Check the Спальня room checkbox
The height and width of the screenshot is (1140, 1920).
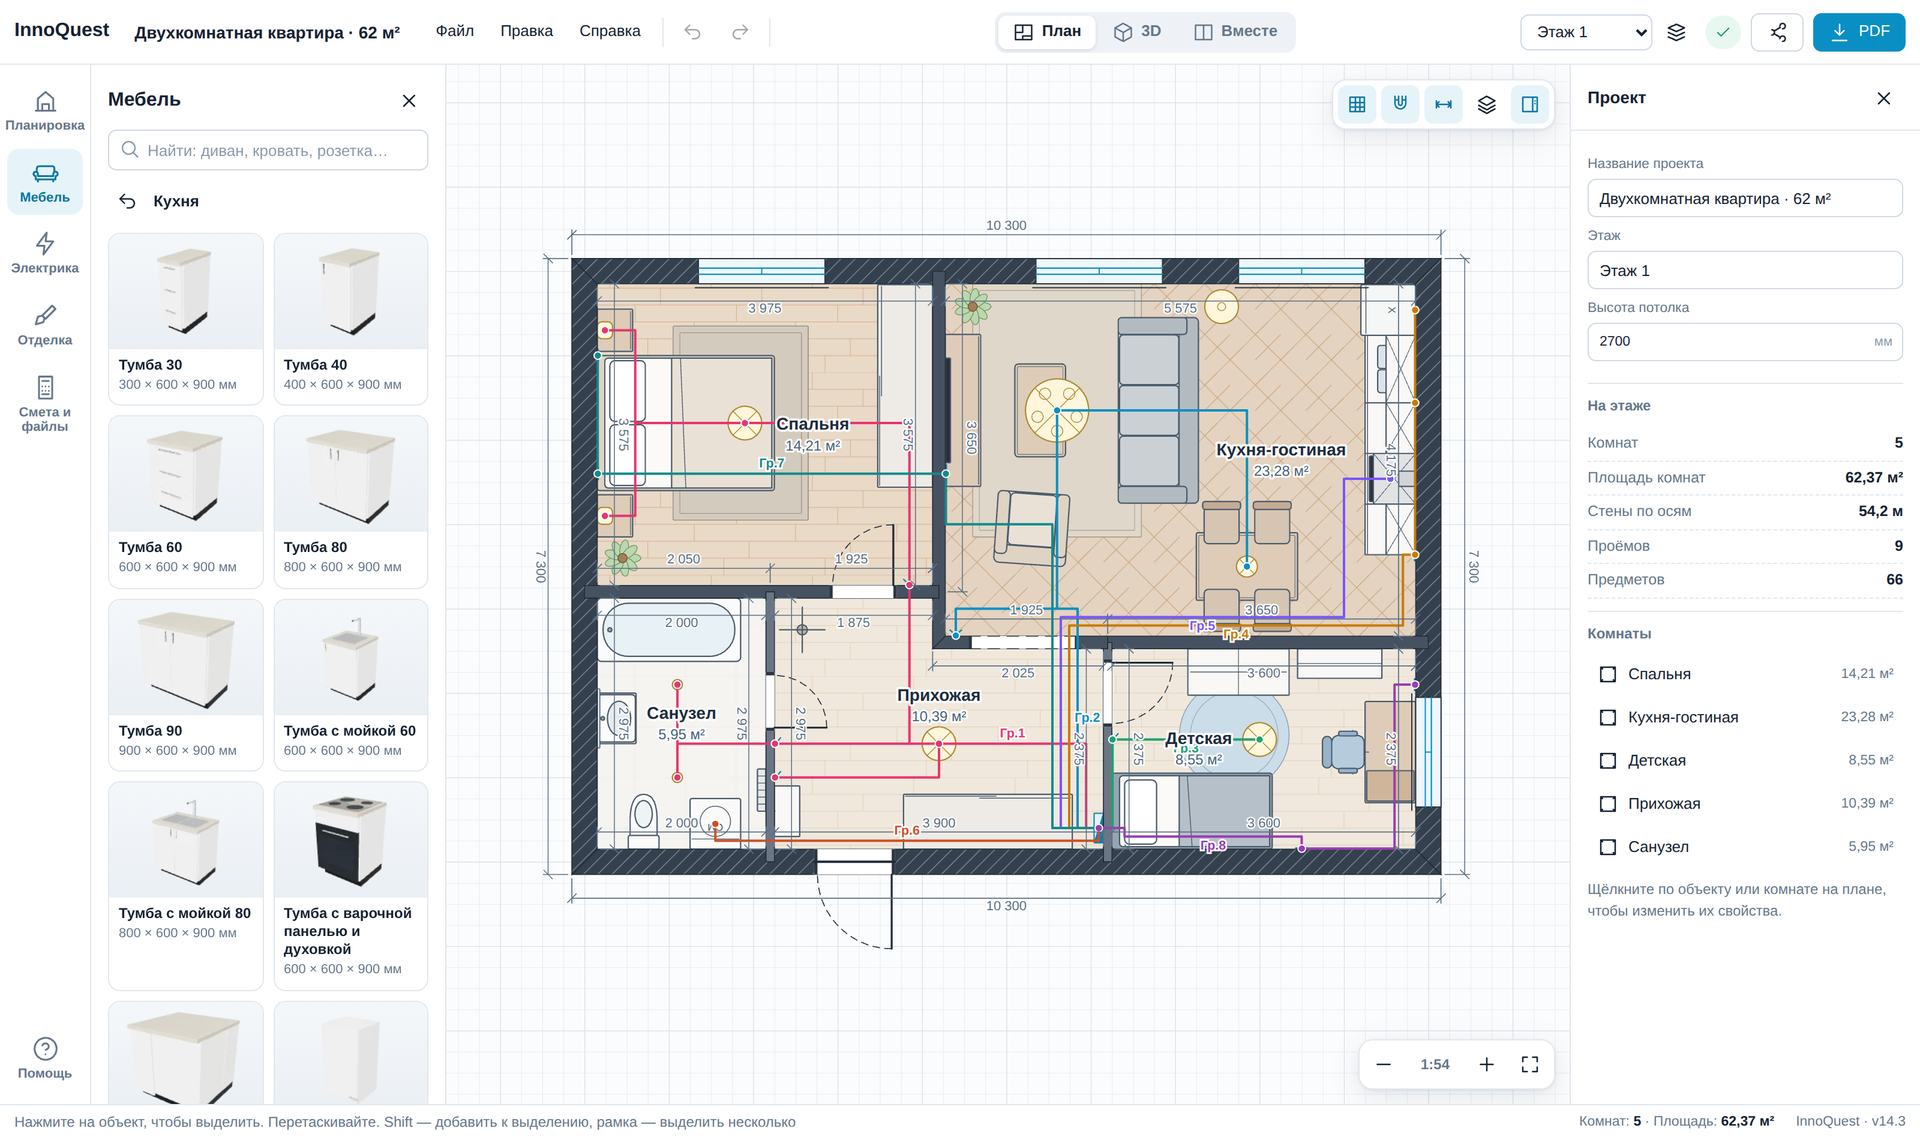1608,674
